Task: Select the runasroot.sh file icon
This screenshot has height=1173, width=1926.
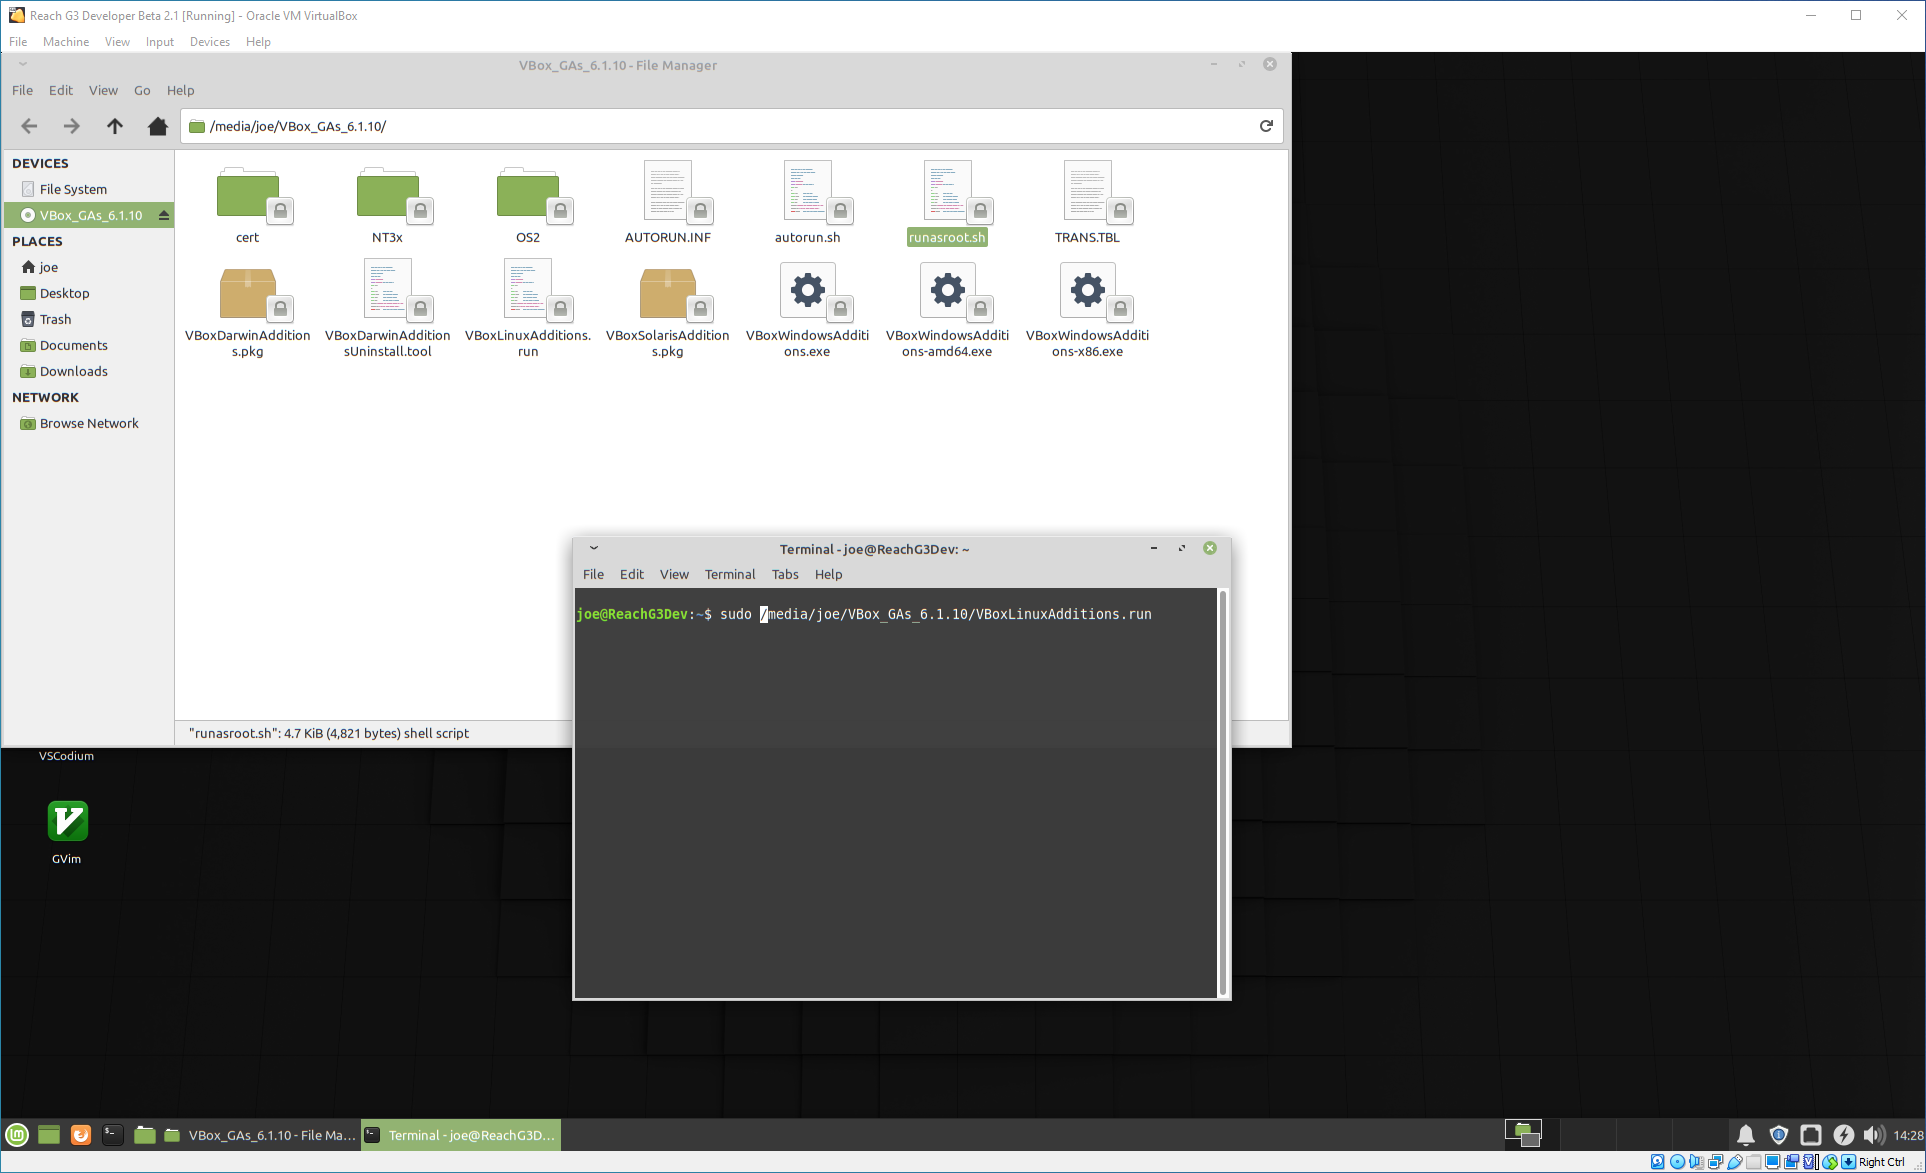Action: [x=948, y=191]
